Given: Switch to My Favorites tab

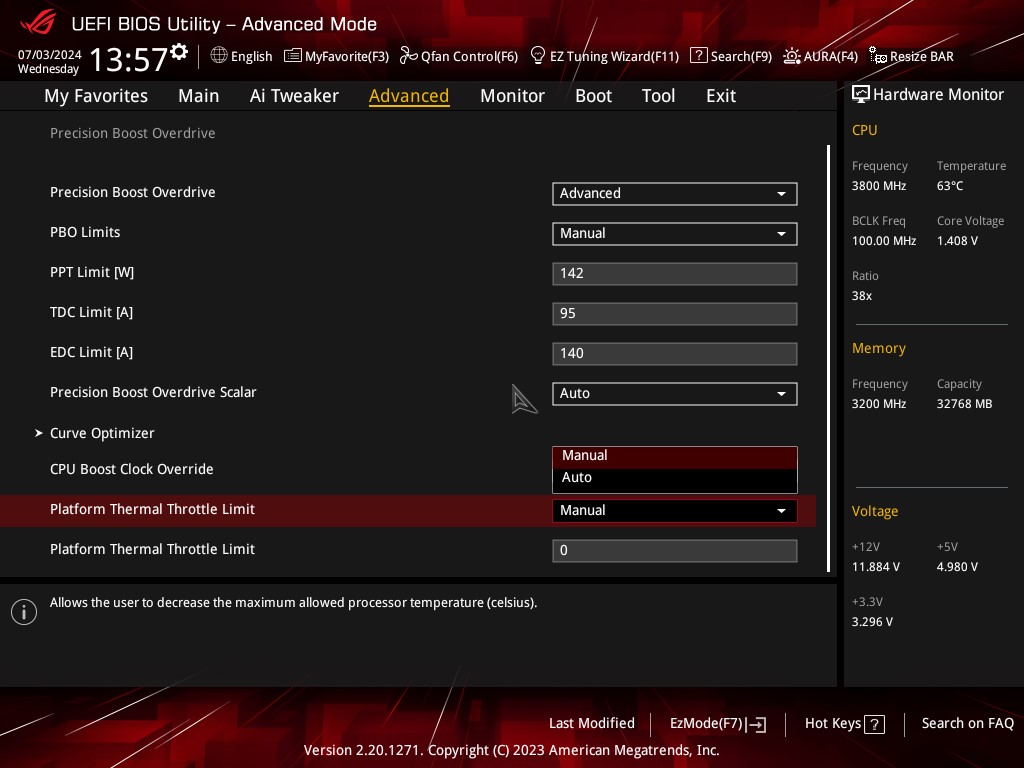Looking at the screenshot, I should [96, 96].
